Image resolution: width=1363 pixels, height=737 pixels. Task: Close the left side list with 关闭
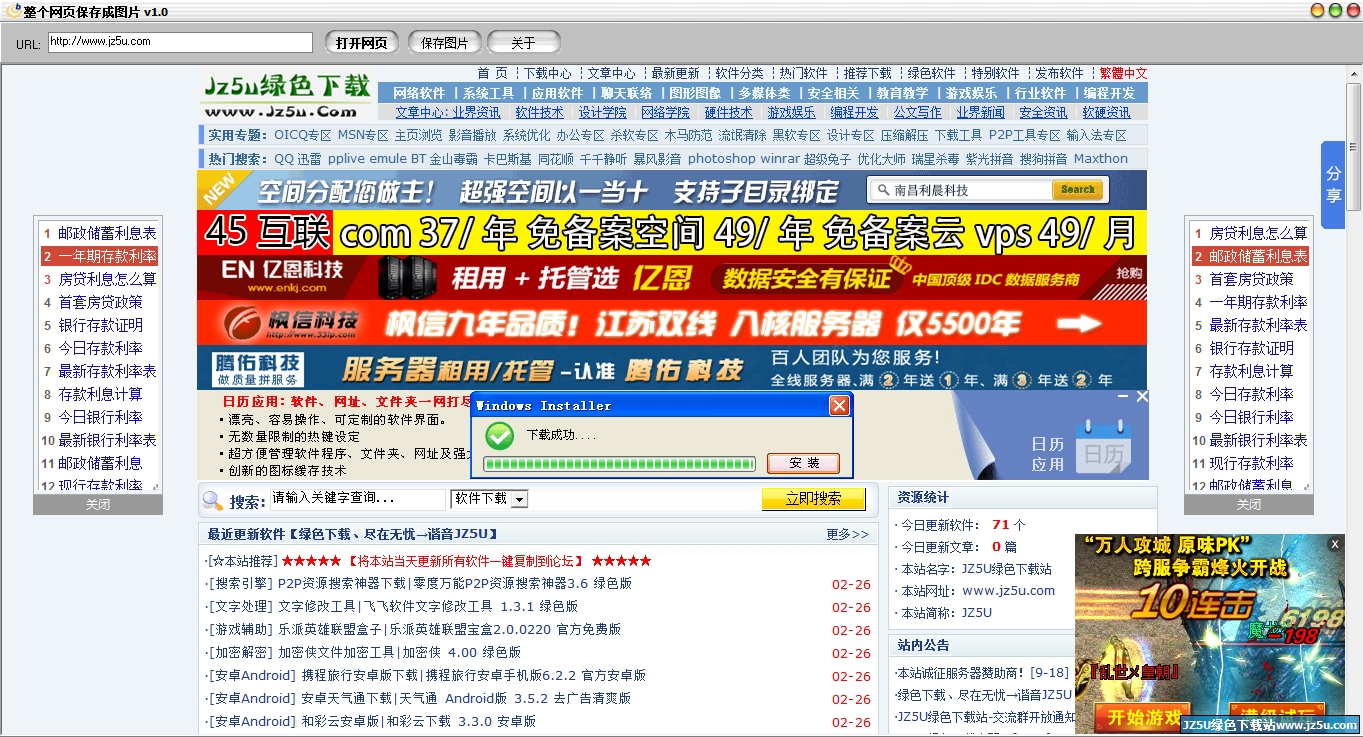pos(98,505)
